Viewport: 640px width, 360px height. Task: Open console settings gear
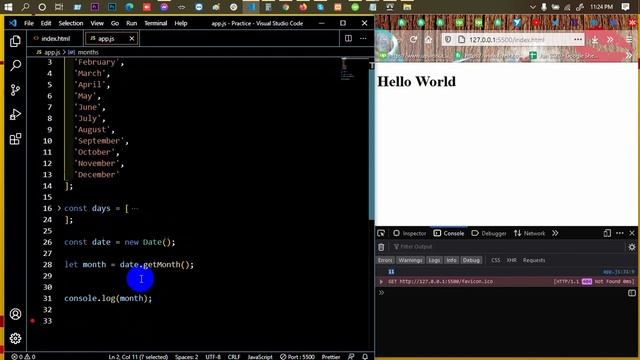pyautogui.click(x=631, y=247)
